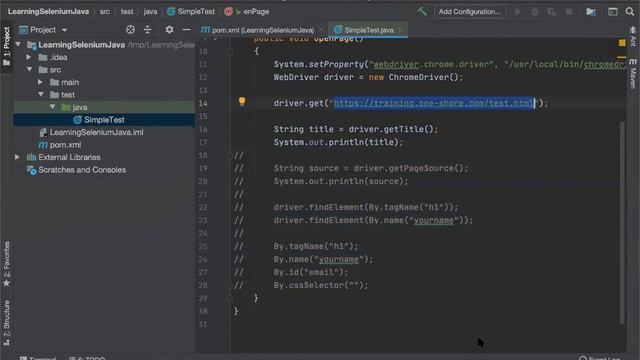Toggle the 2: Favorites tool window
Screen dimensions: 640x360
[7, 264]
